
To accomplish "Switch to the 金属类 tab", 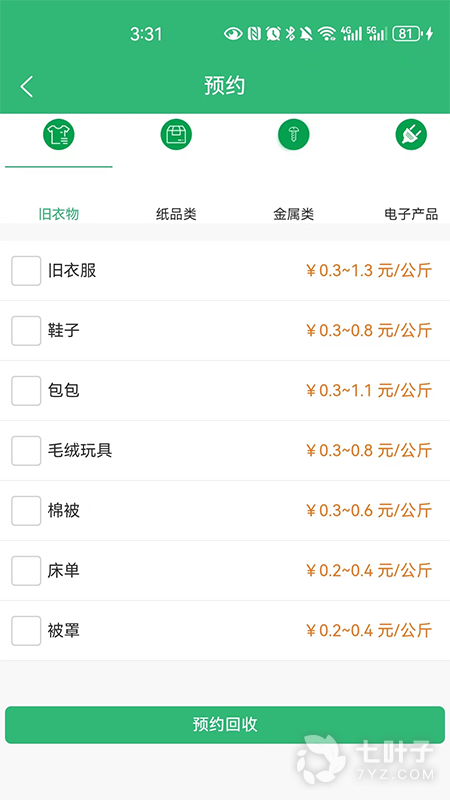I will (x=293, y=214).
